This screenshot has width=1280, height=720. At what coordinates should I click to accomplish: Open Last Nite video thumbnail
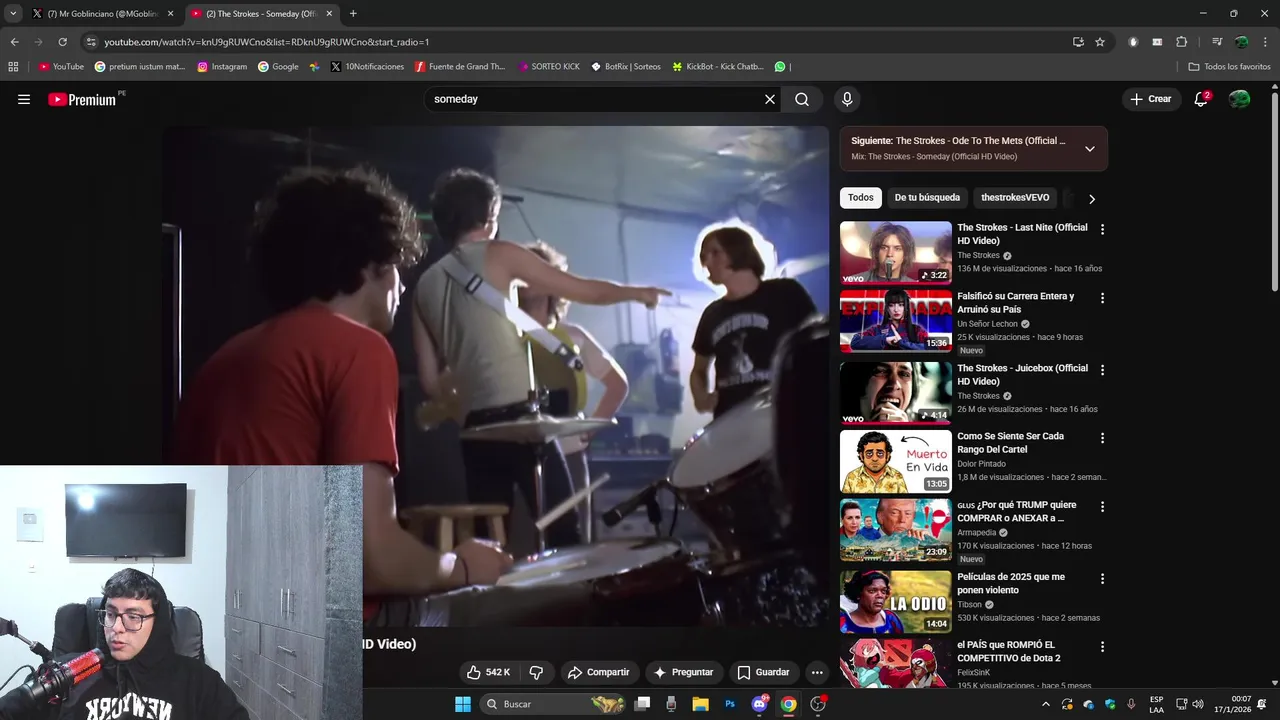pos(896,253)
